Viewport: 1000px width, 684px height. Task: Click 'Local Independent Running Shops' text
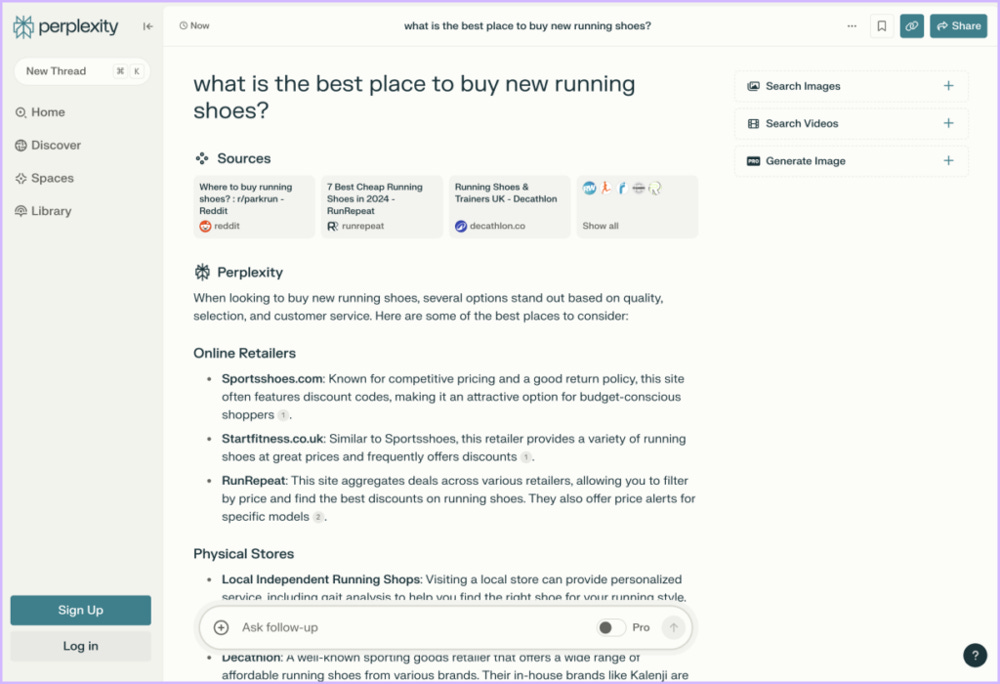coord(321,579)
